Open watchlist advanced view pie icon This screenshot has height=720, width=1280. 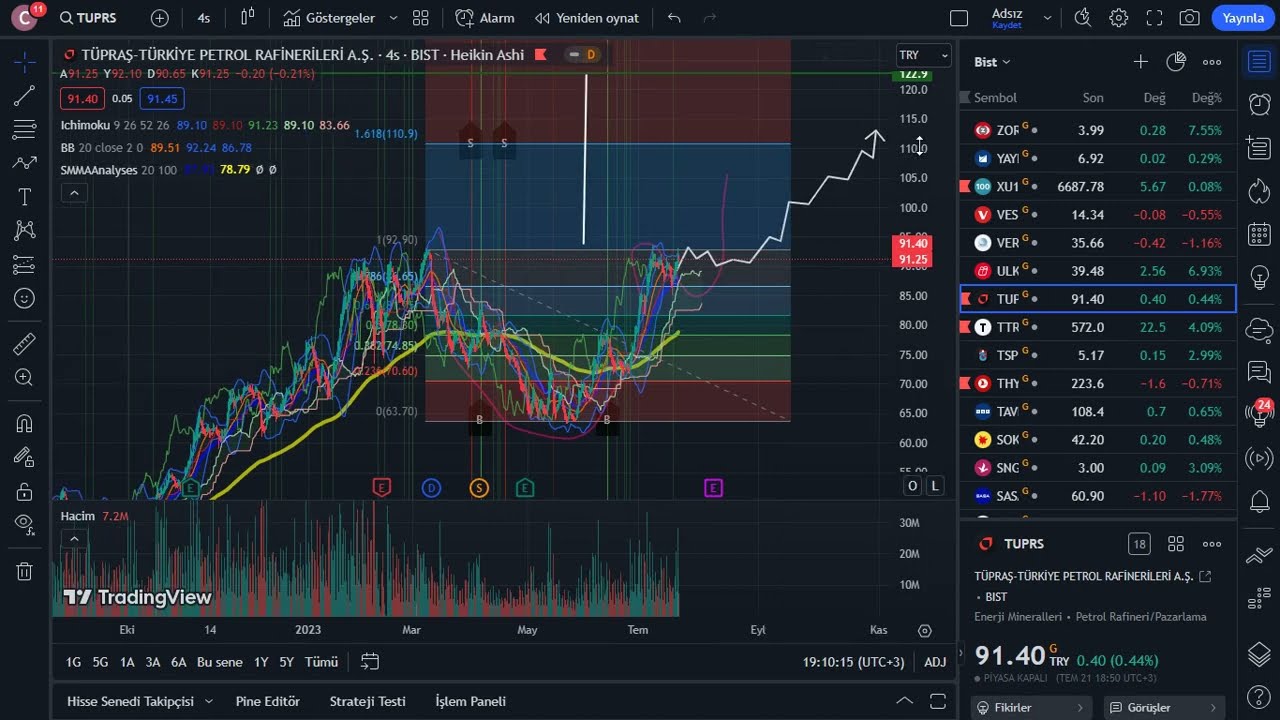(x=1176, y=62)
